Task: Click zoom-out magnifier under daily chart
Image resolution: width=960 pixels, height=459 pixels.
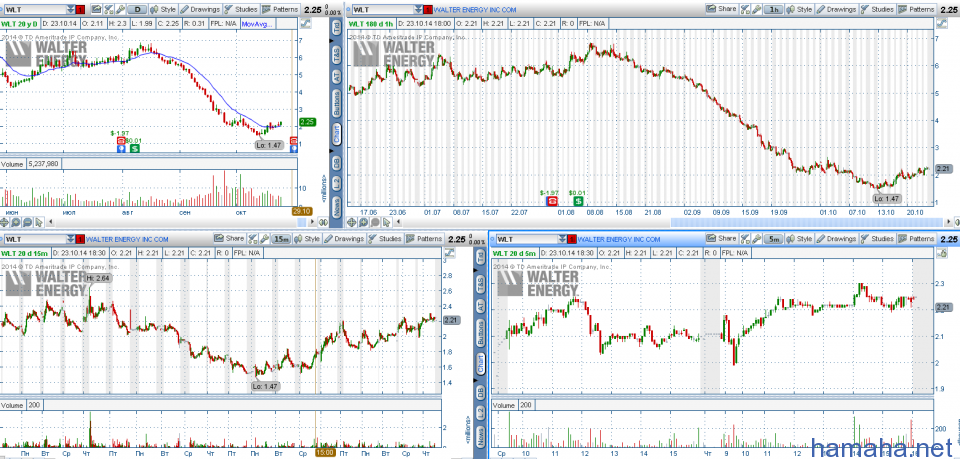Action: point(28,222)
